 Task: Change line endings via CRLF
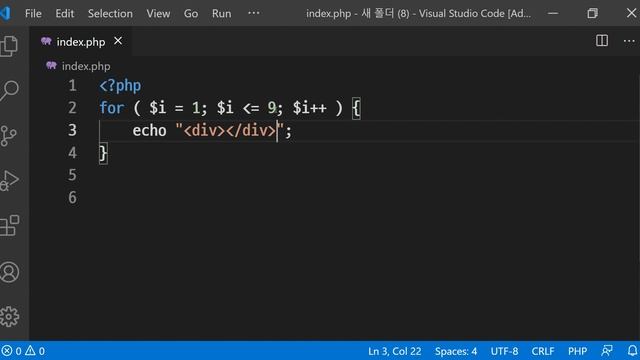(542, 351)
